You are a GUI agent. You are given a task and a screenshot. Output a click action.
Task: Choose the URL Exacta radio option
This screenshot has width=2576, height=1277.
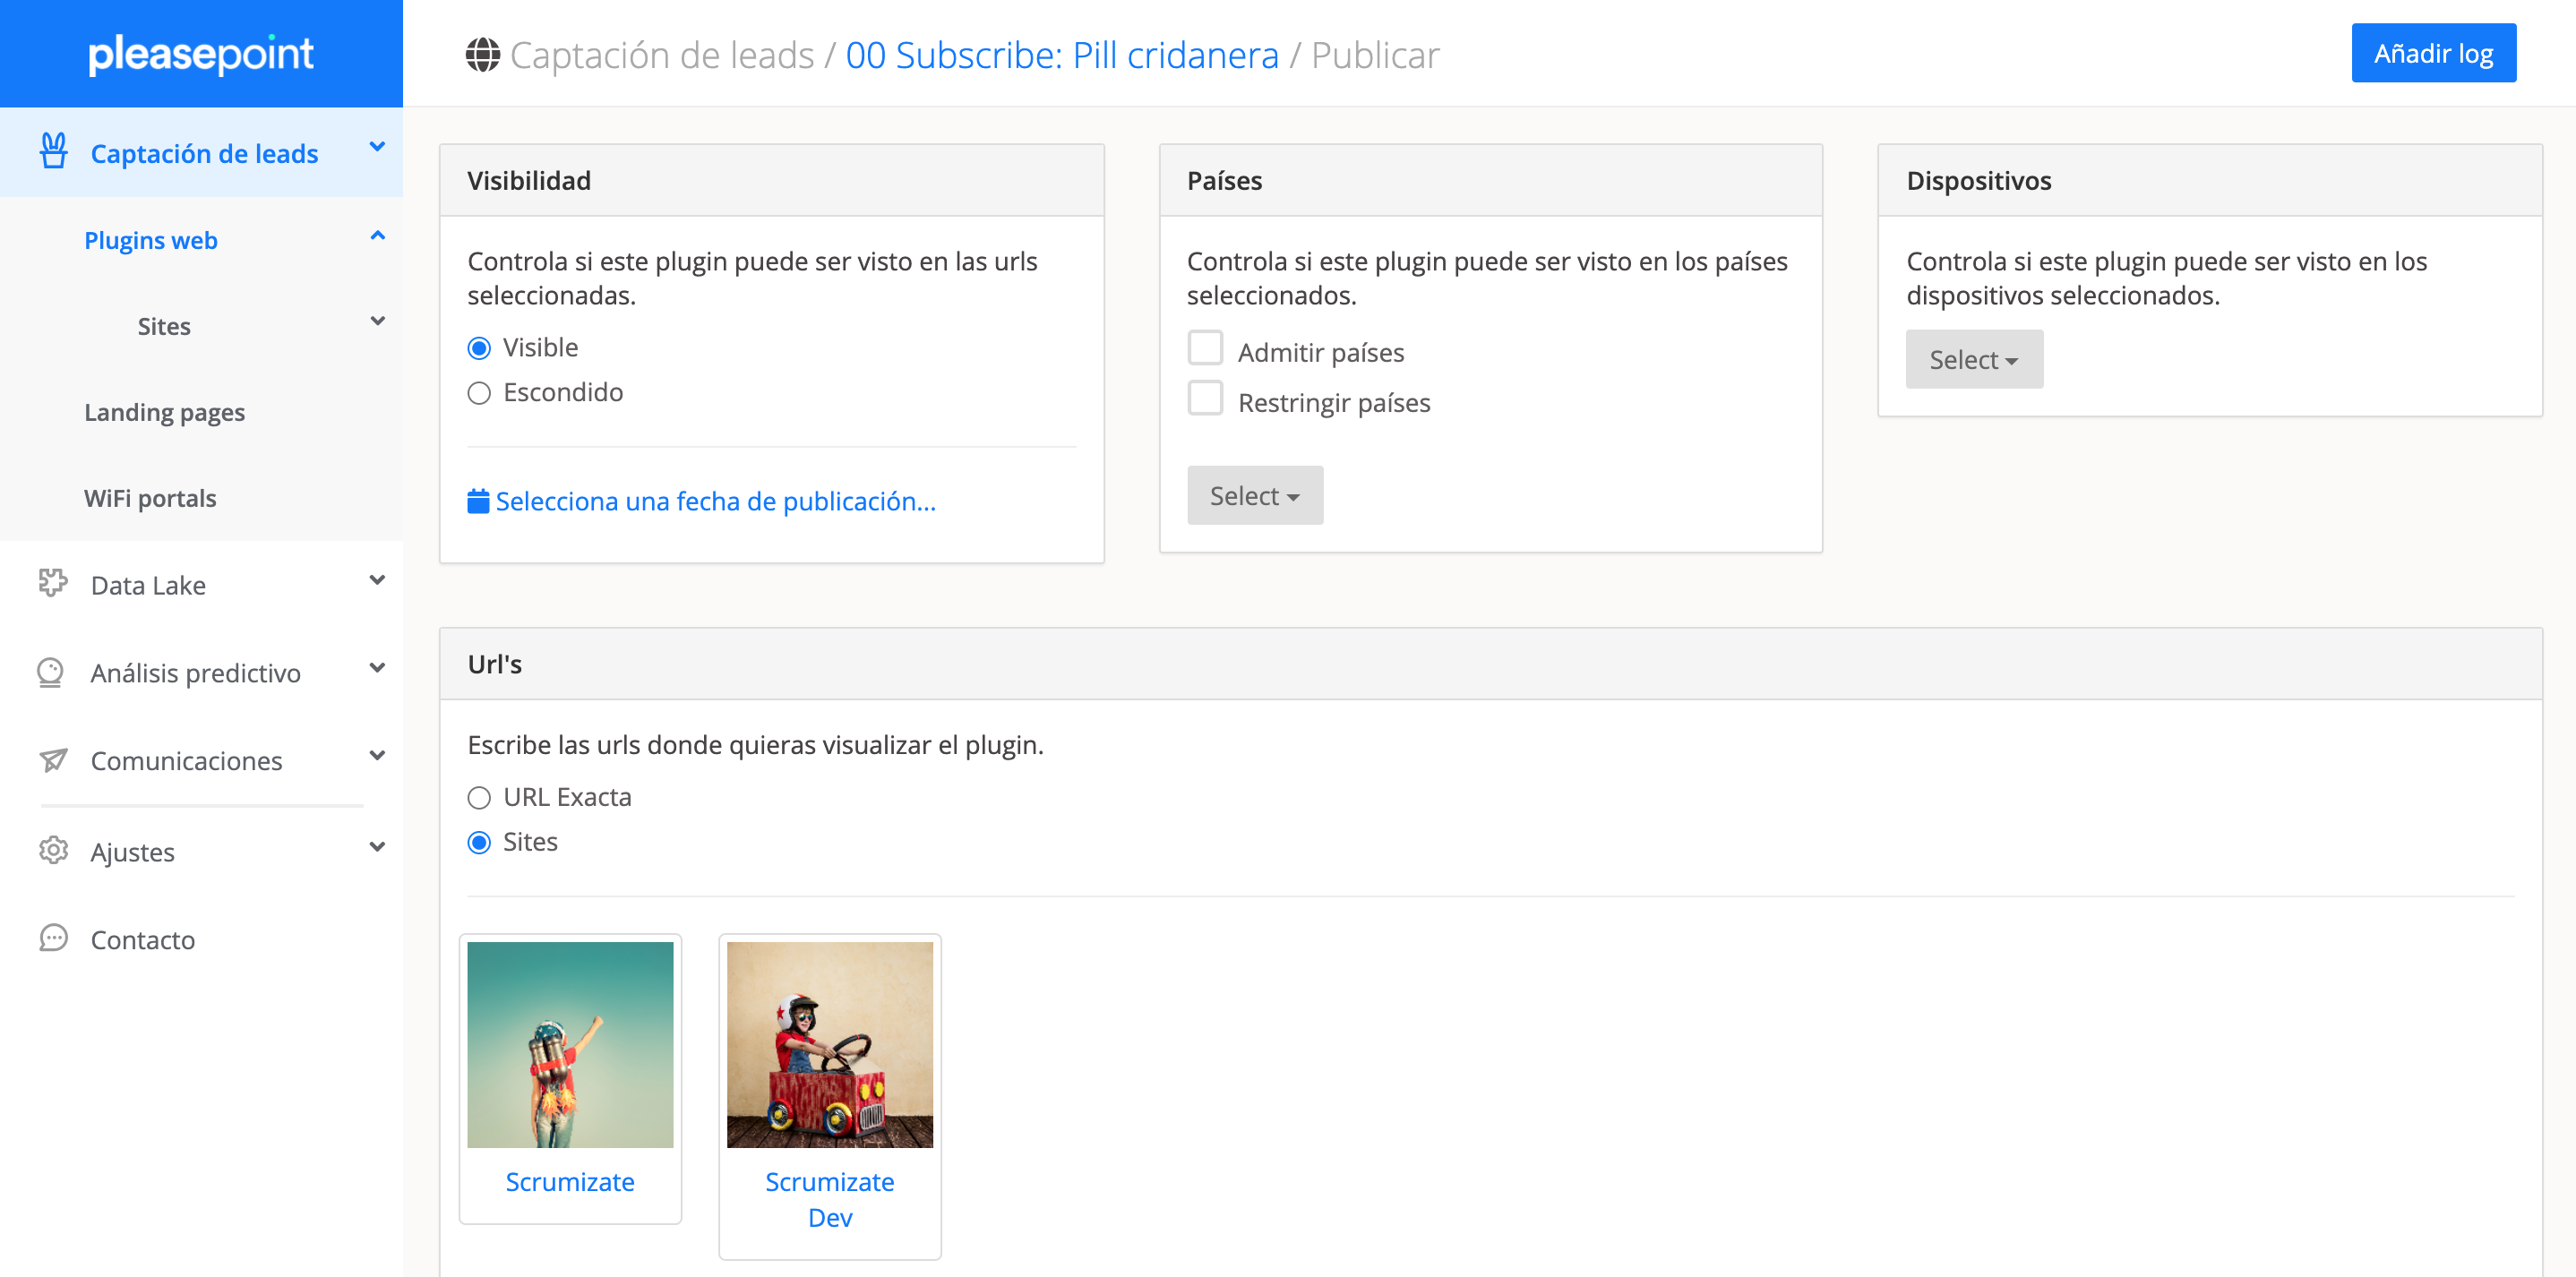coord(479,798)
